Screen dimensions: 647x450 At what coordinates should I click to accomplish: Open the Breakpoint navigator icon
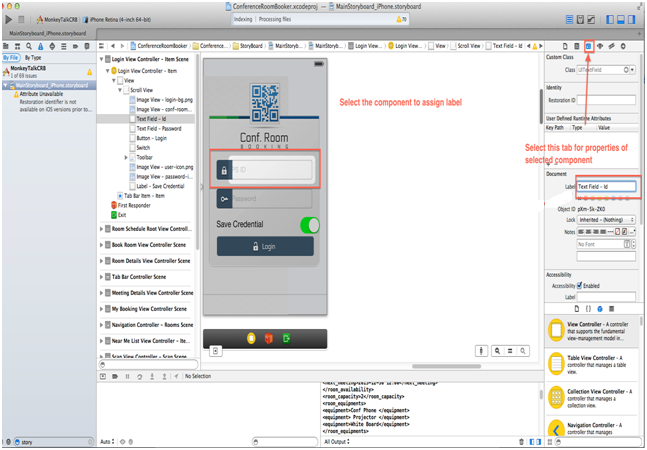[75, 46]
